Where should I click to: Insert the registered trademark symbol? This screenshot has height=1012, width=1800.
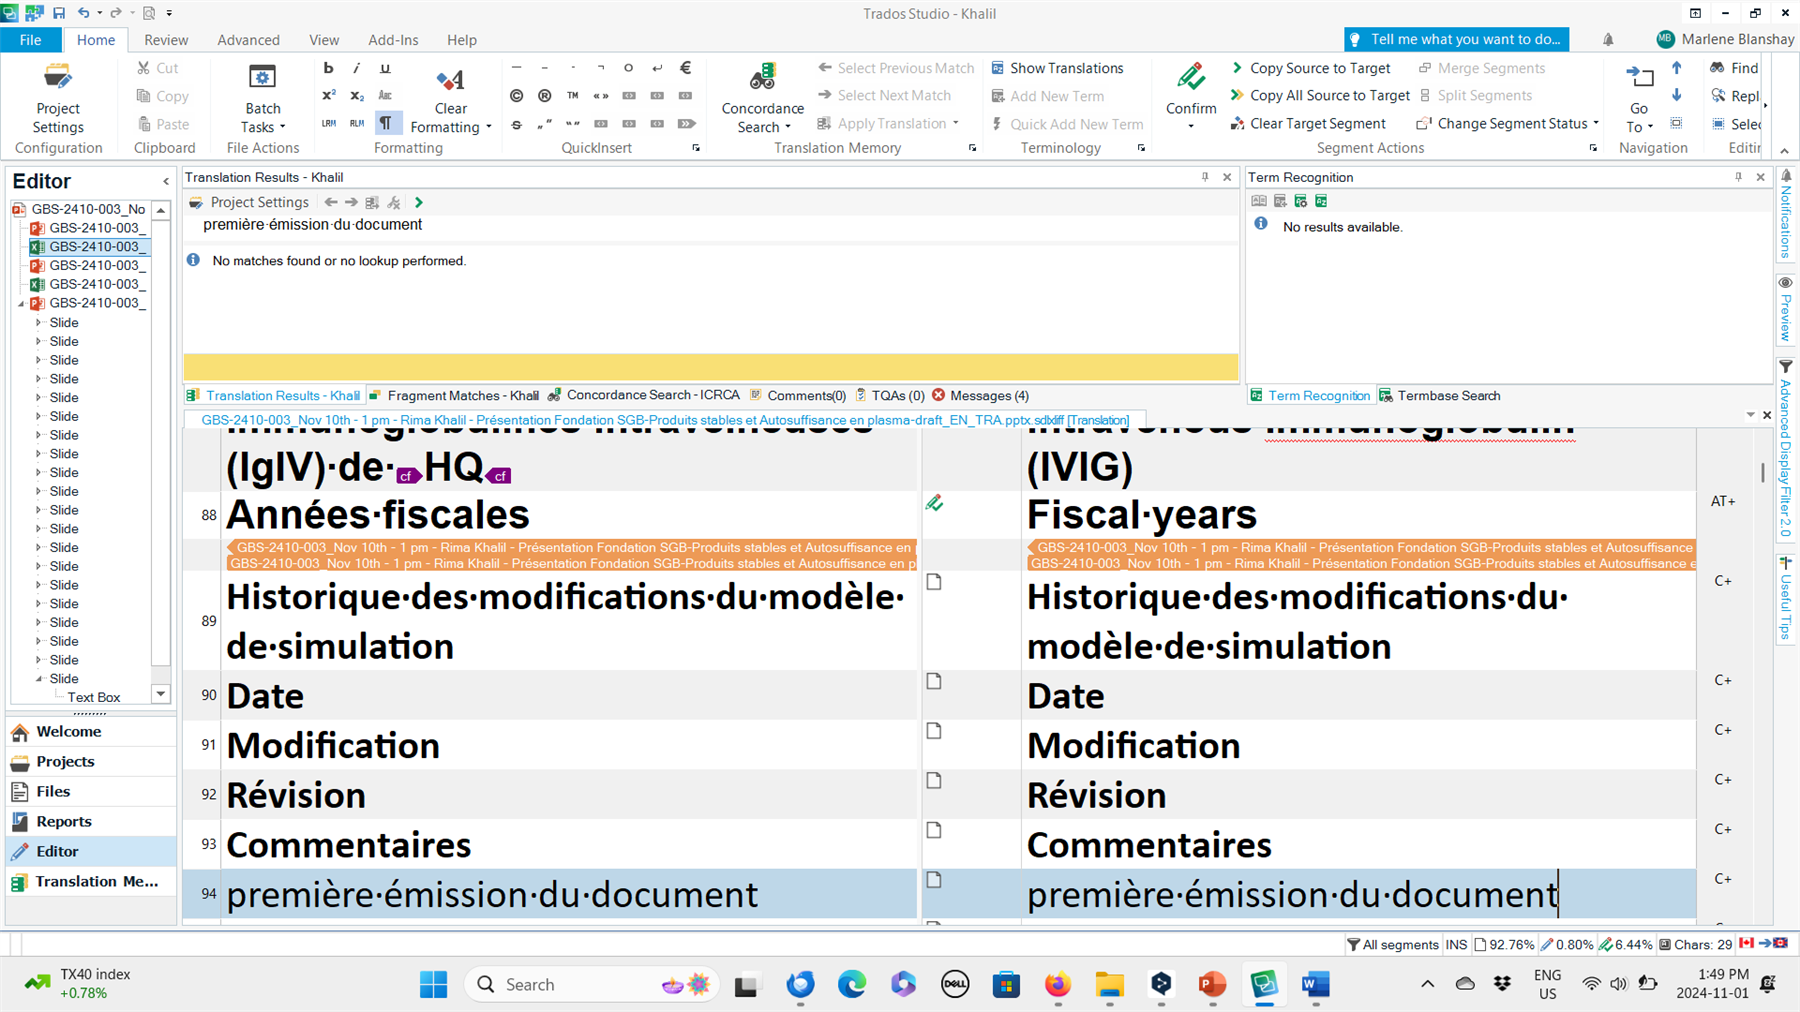point(544,96)
